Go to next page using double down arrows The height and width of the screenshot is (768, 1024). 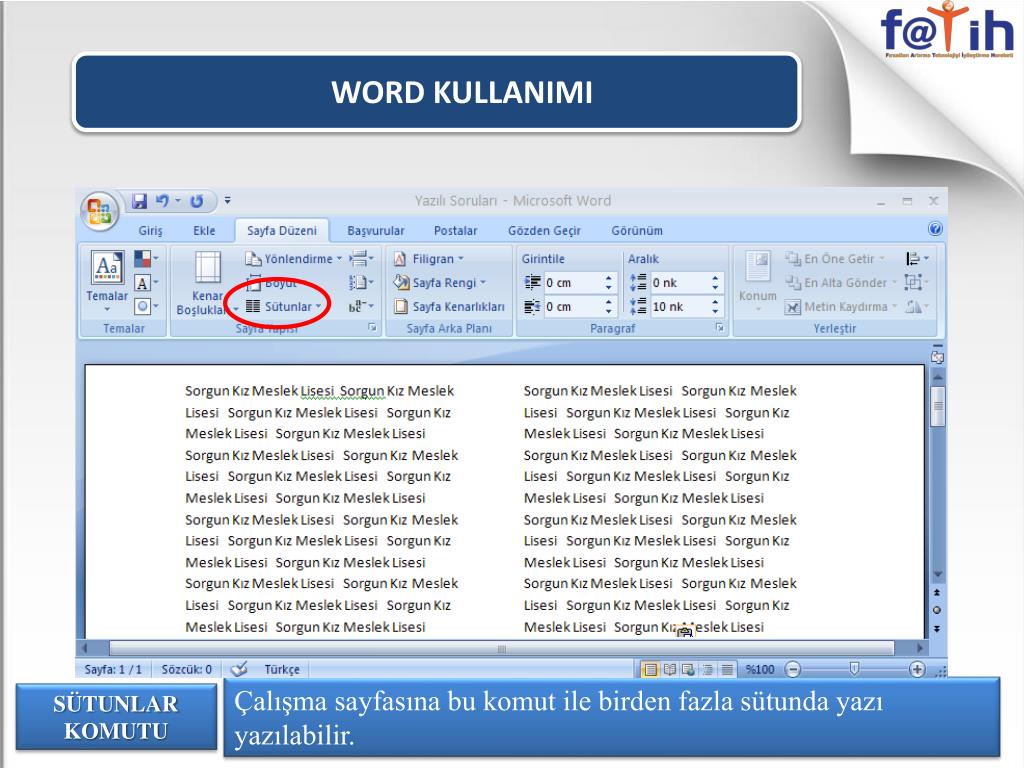[x=937, y=628]
